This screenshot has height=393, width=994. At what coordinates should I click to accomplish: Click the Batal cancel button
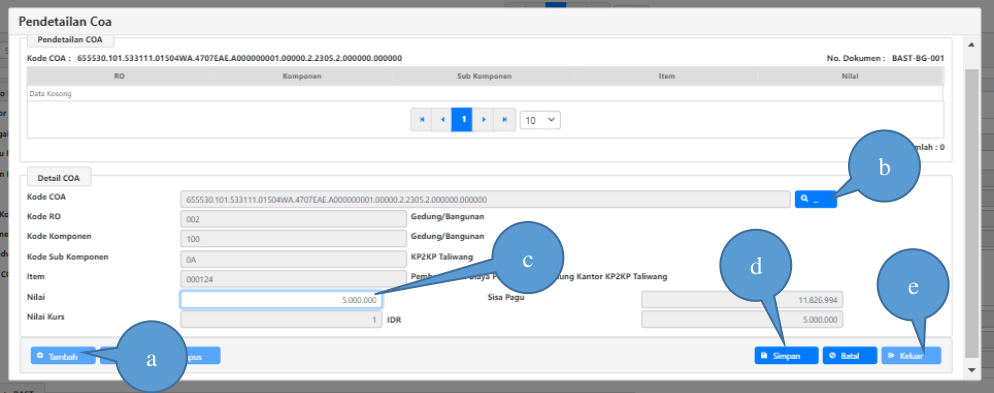point(850,356)
